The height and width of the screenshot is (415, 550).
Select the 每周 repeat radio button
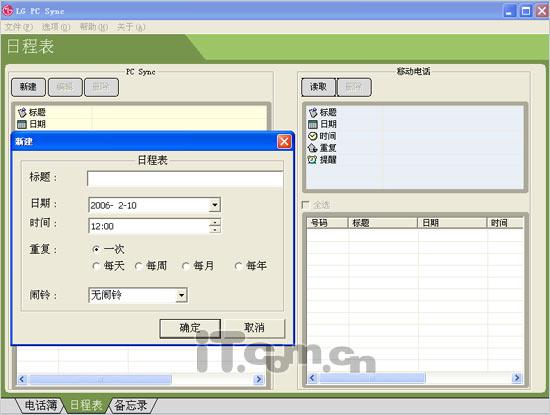point(139,266)
